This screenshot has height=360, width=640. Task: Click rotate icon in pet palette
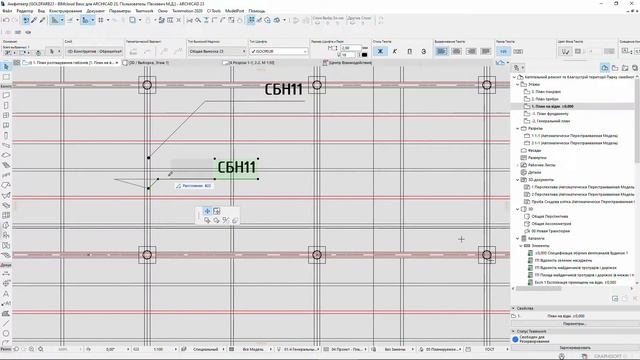coord(216,220)
